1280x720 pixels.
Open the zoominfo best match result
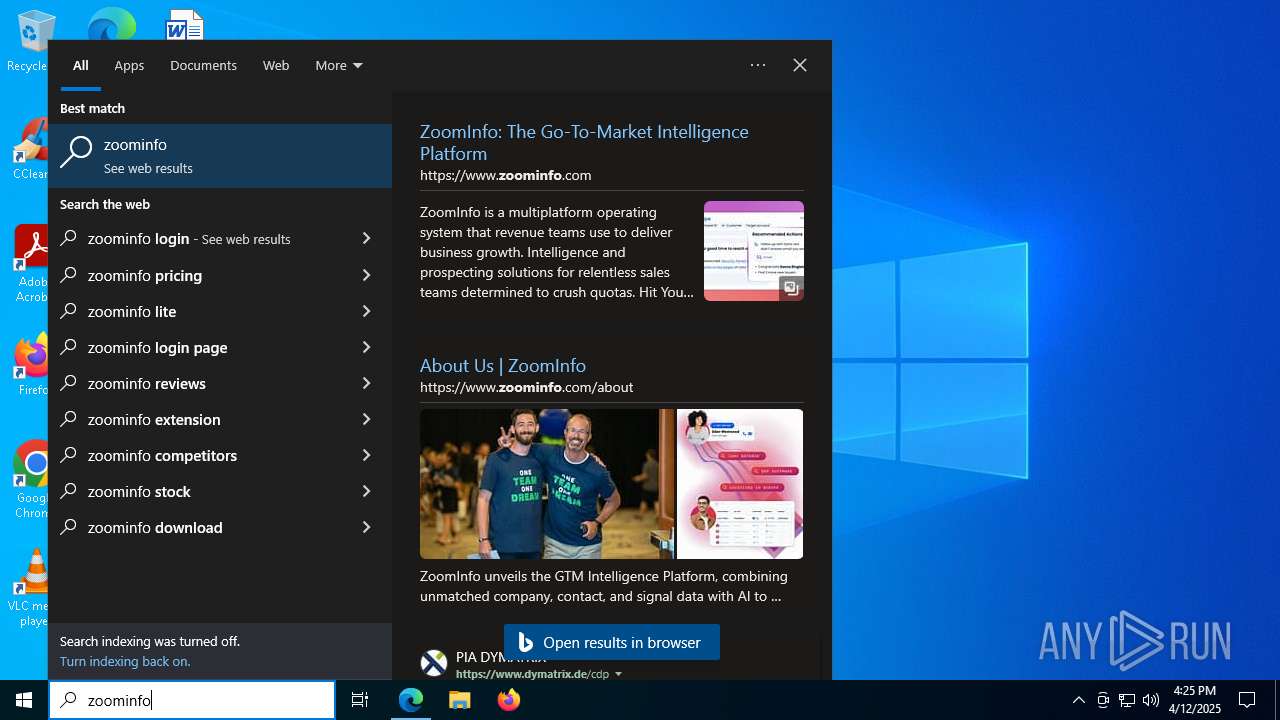(220, 156)
